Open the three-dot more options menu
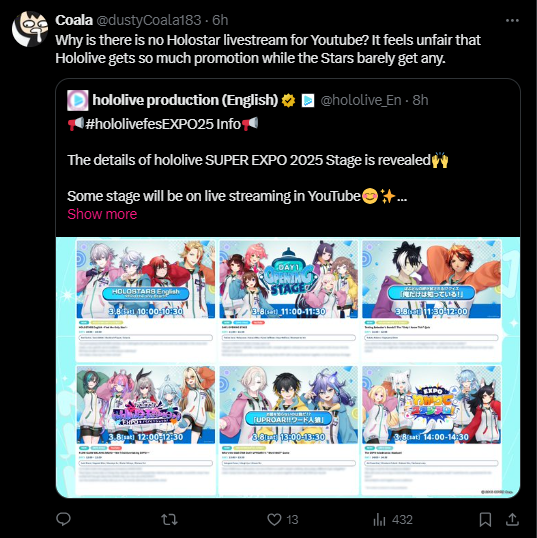Image resolution: width=537 pixels, height=538 pixels. tap(512, 21)
